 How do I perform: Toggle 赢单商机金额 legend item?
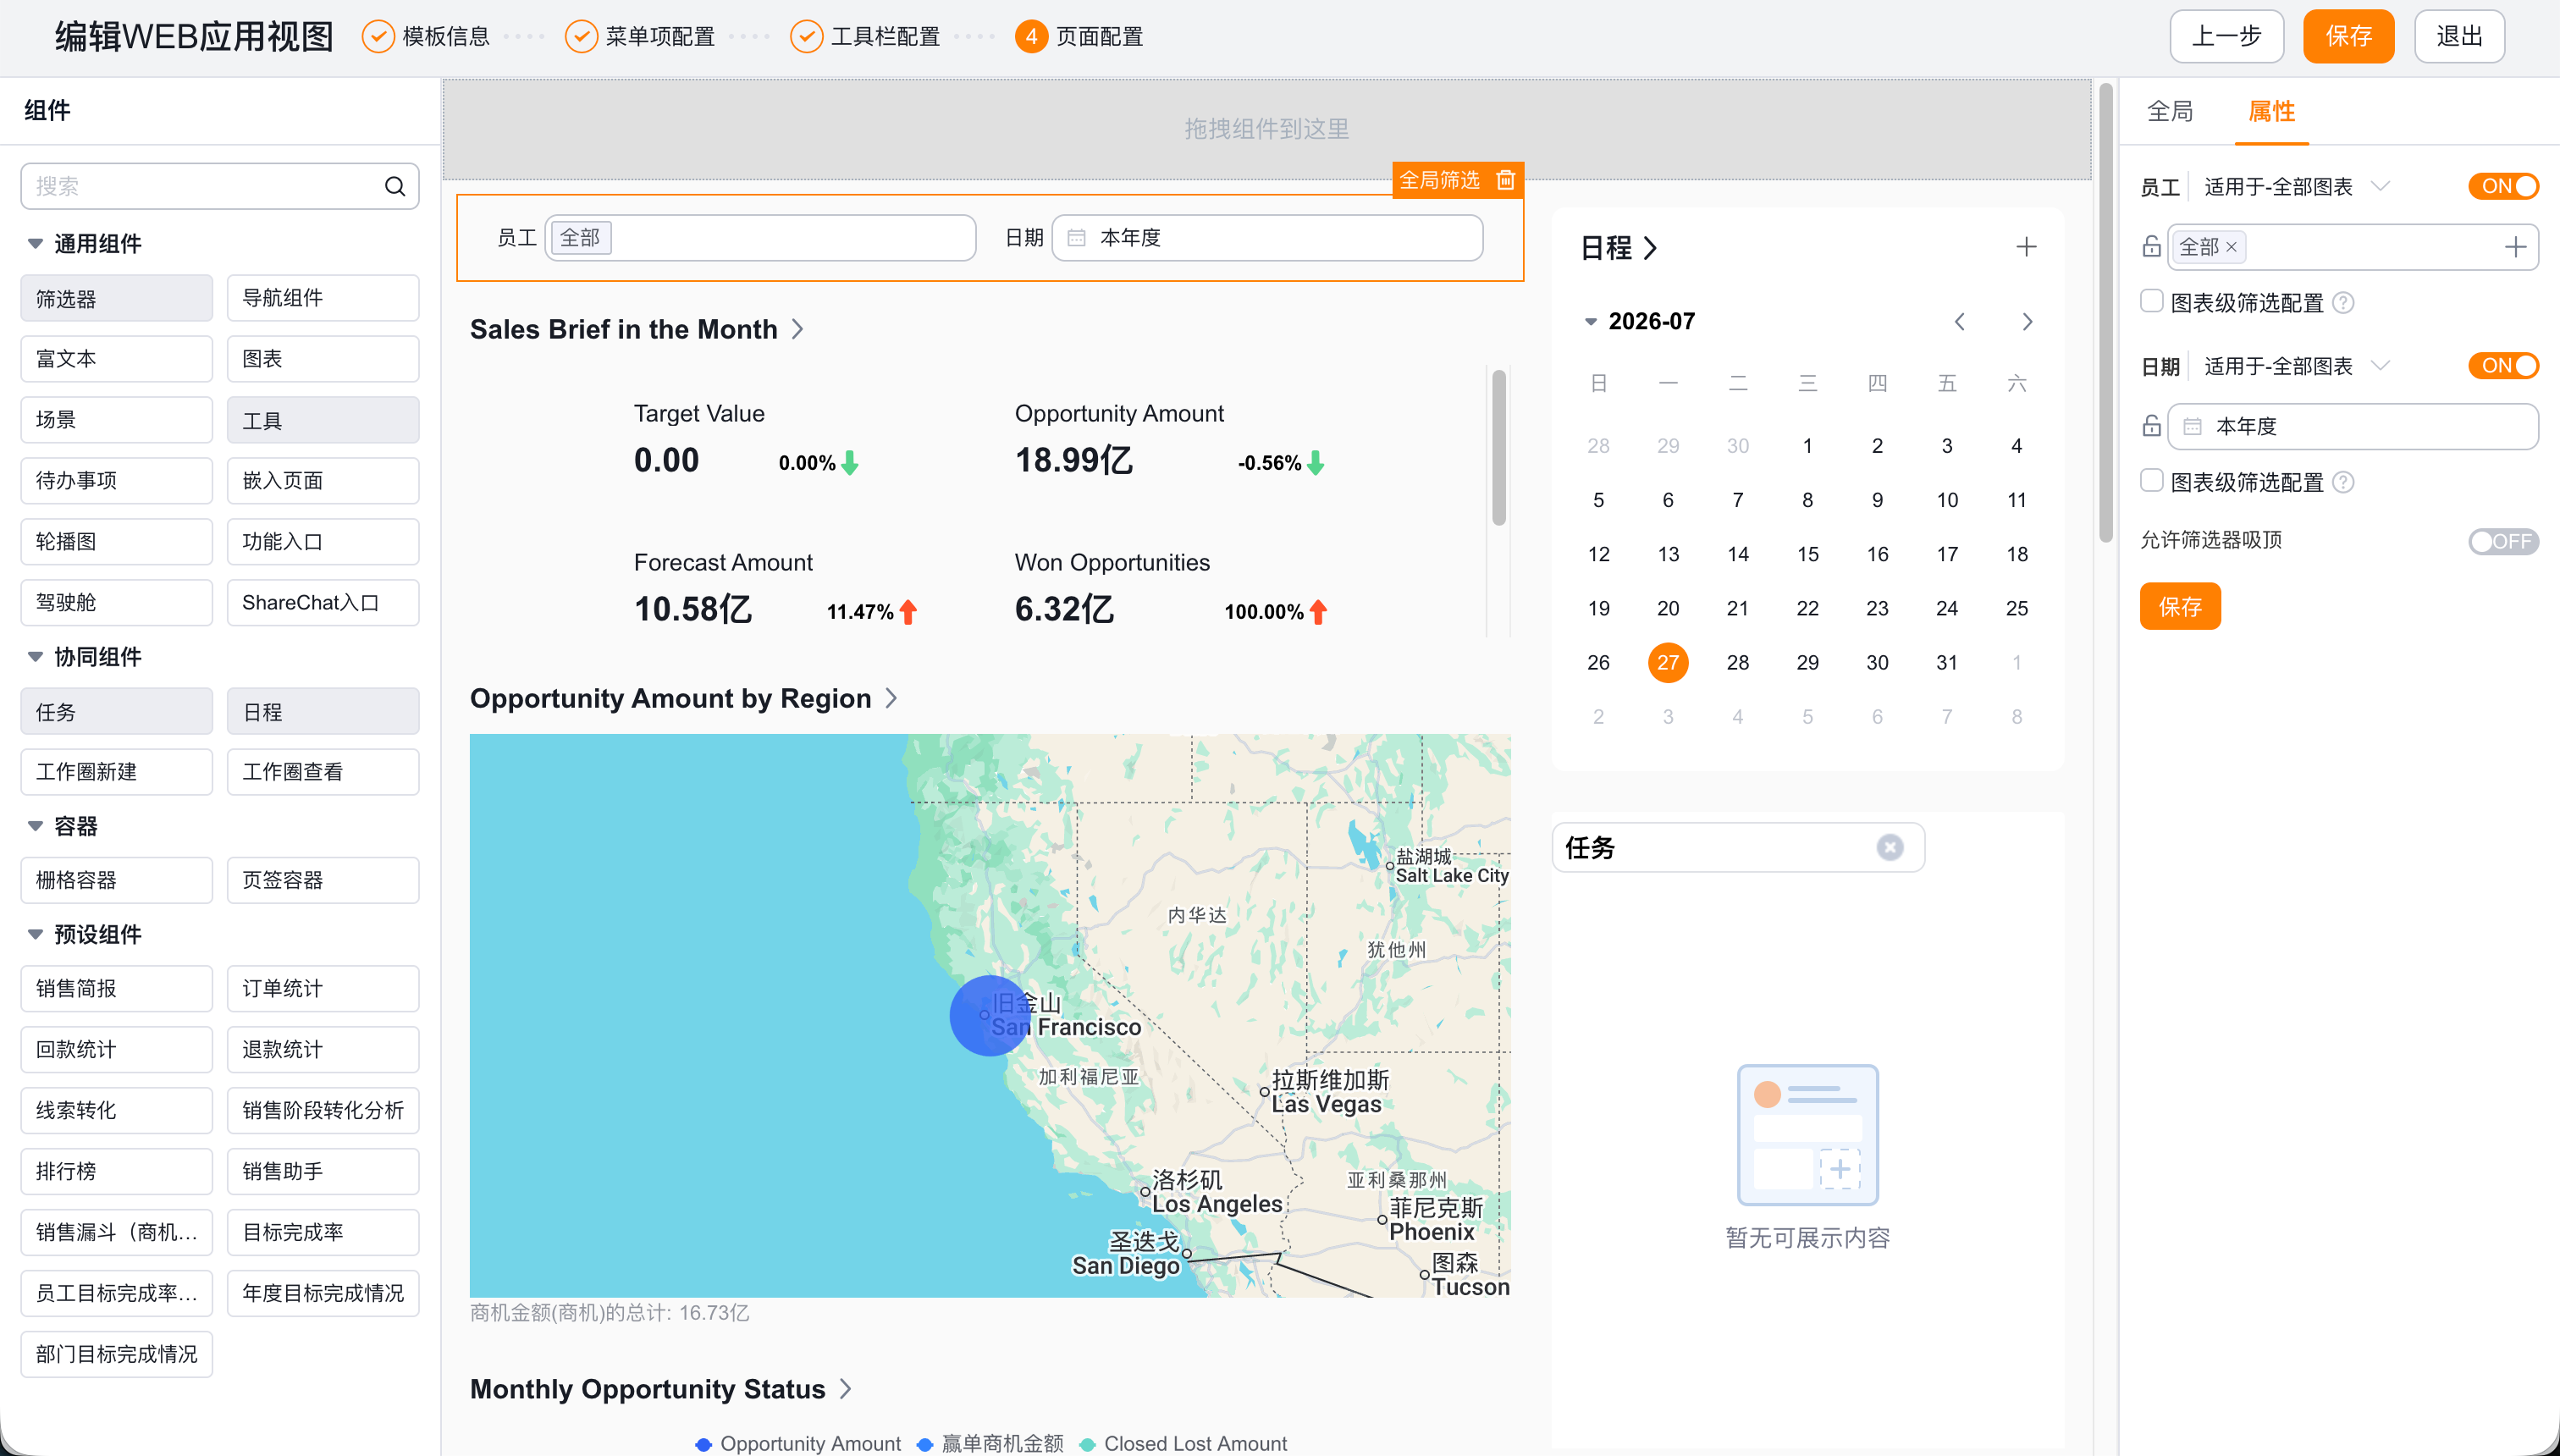pyautogui.click(x=990, y=1444)
